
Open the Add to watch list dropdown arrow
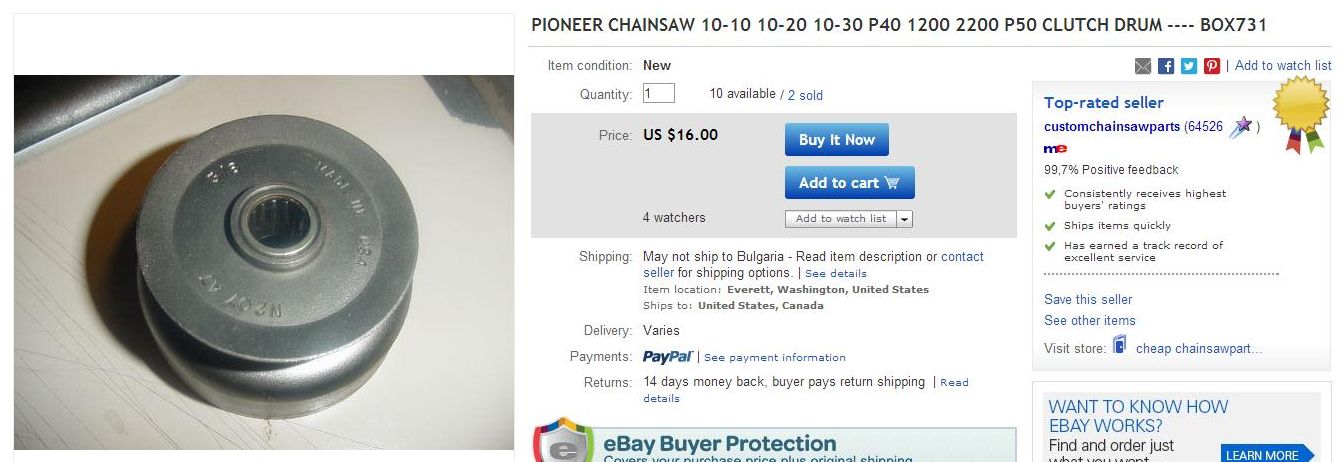tap(904, 219)
